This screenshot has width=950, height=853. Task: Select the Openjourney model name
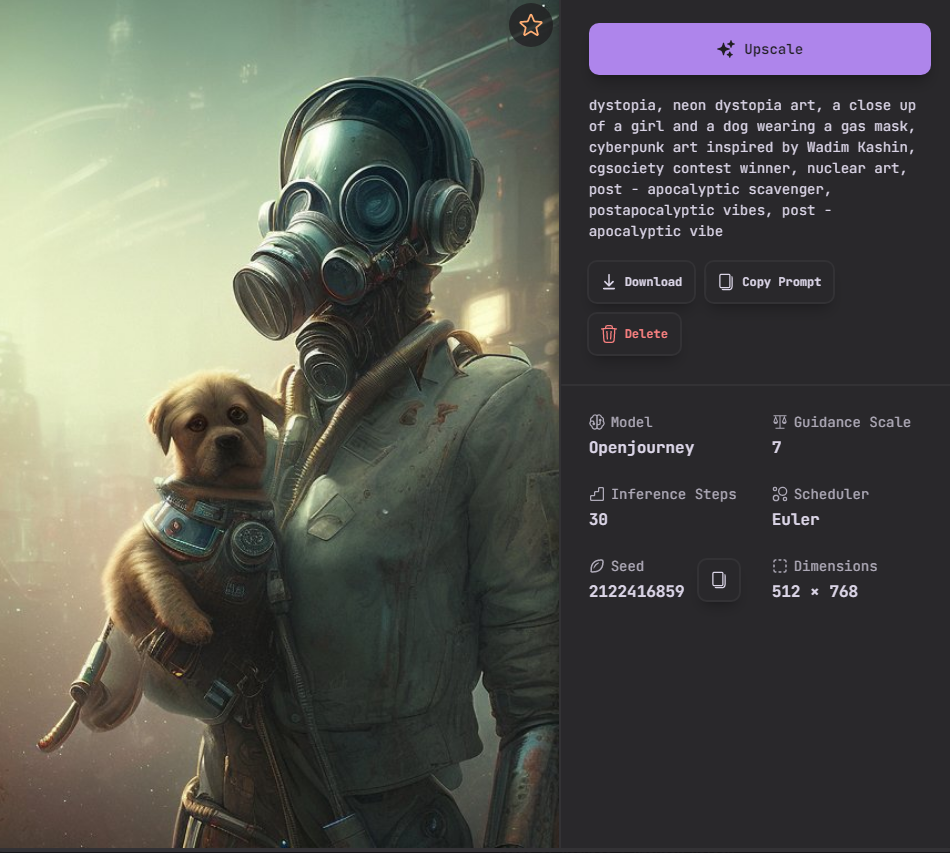pos(641,447)
